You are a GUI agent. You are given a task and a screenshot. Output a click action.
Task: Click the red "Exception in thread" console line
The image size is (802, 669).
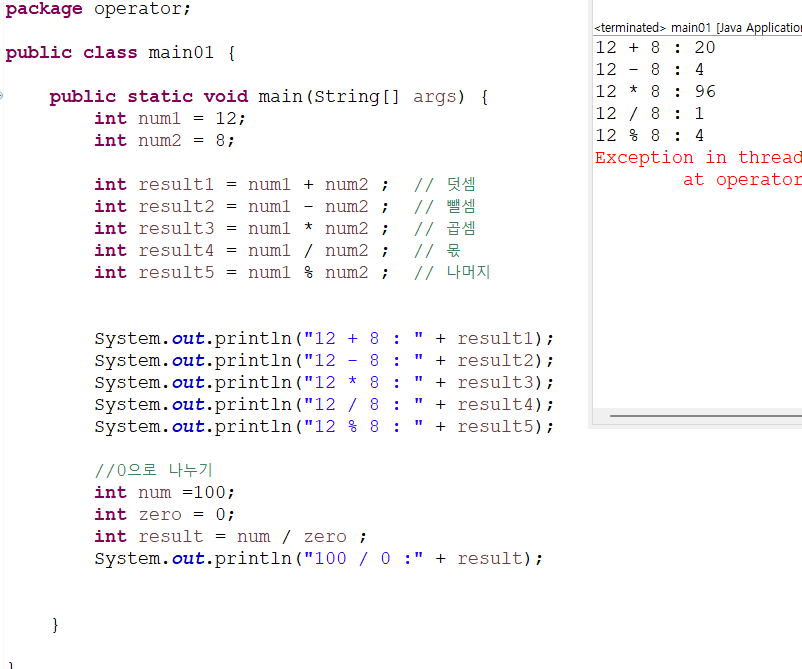tap(698, 158)
